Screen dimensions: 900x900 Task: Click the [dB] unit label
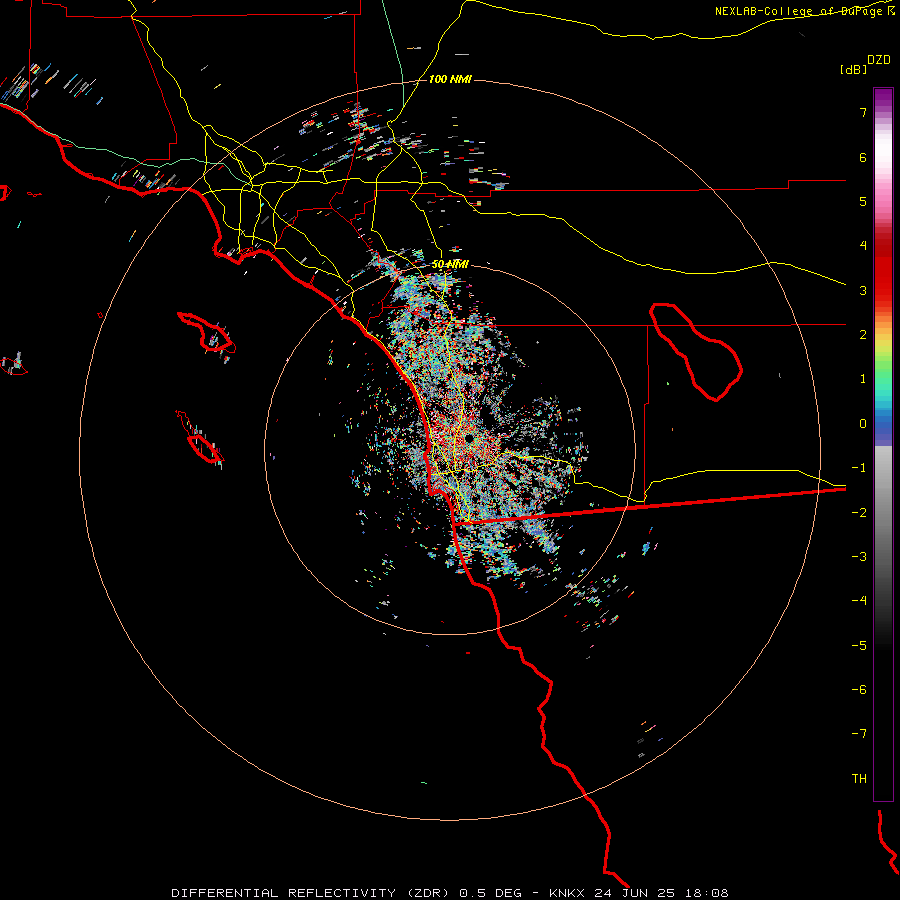(853, 69)
